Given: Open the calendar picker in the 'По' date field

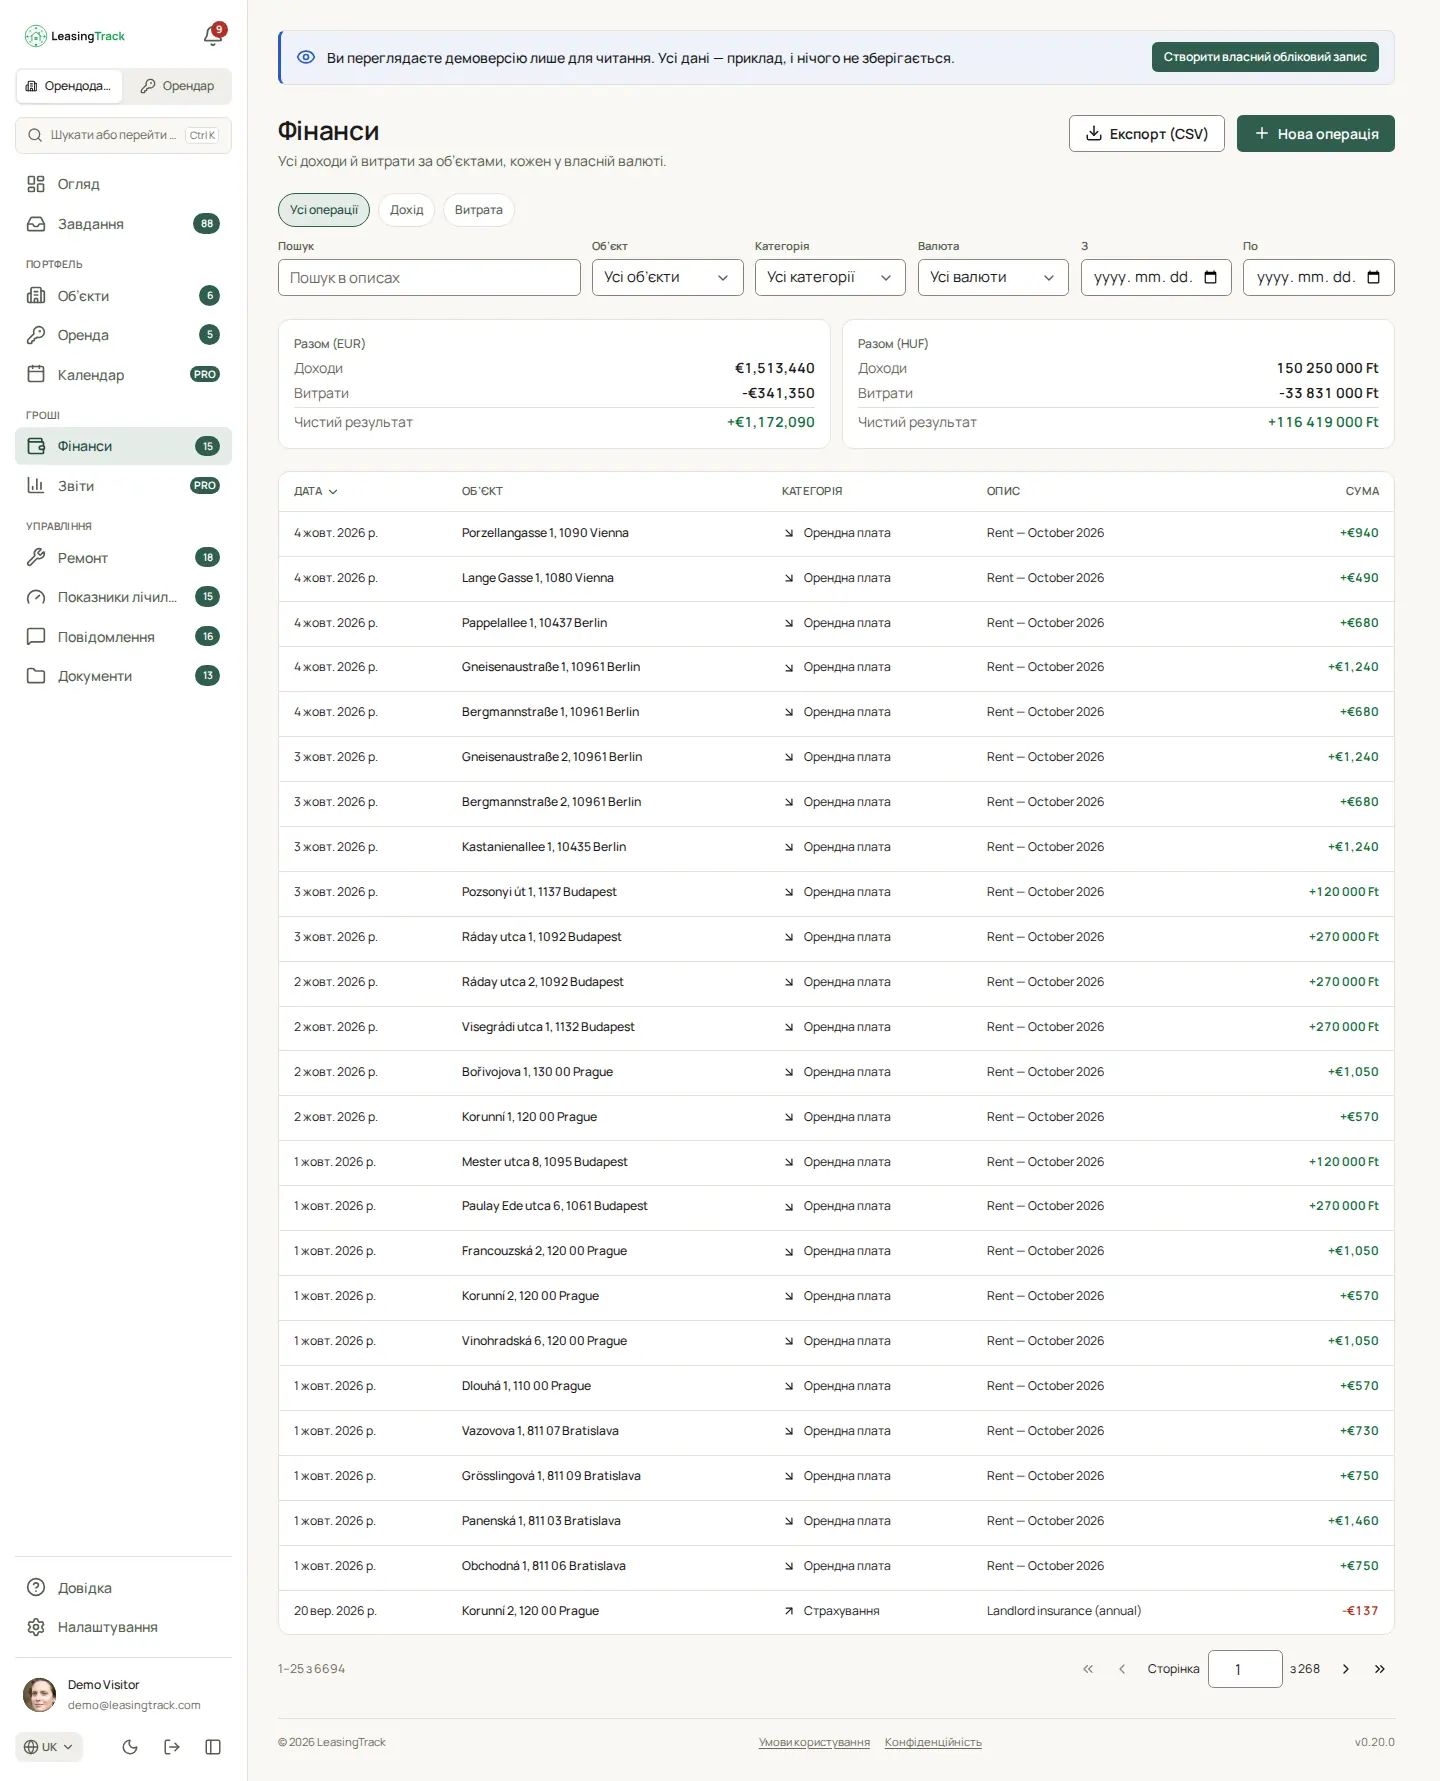Looking at the screenshot, I should [1374, 277].
